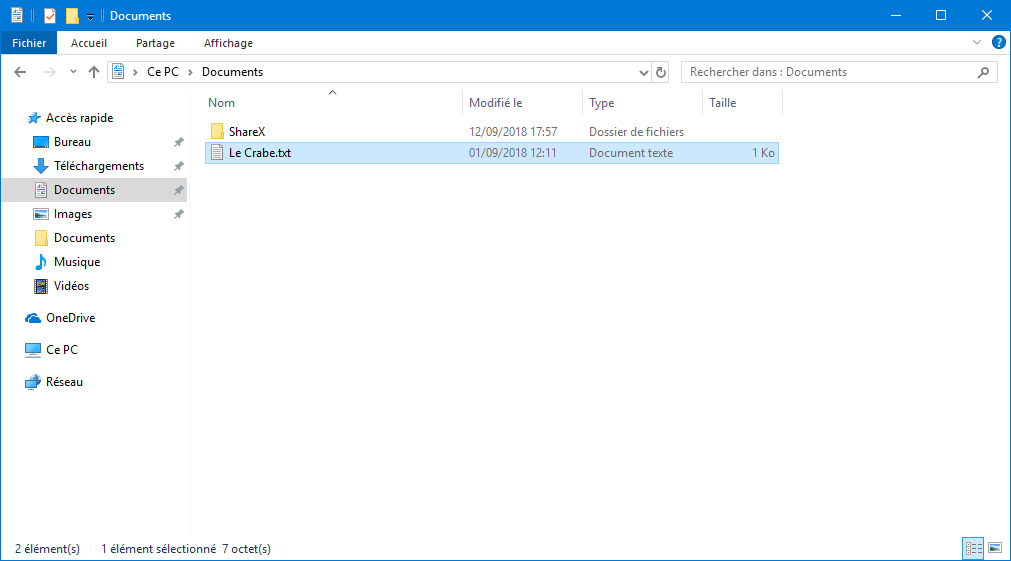The height and width of the screenshot is (561, 1011).
Task: Click the 1 Ko size cell
Action: click(763, 153)
